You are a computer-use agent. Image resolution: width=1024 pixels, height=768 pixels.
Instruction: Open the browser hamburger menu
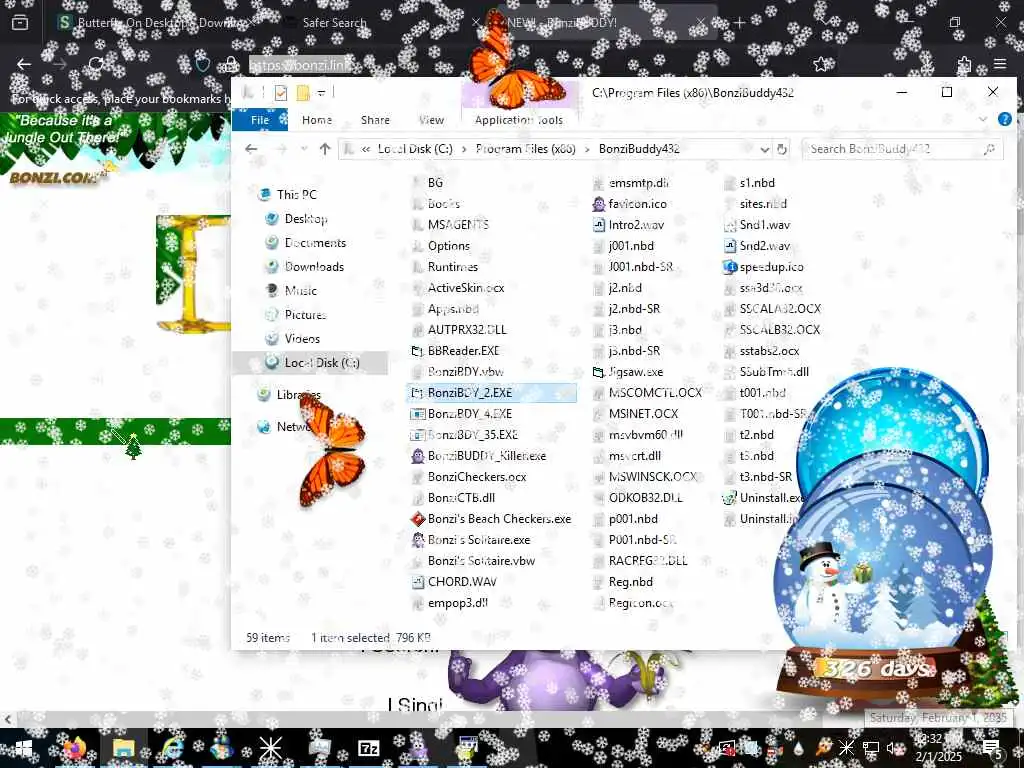[x=1000, y=64]
